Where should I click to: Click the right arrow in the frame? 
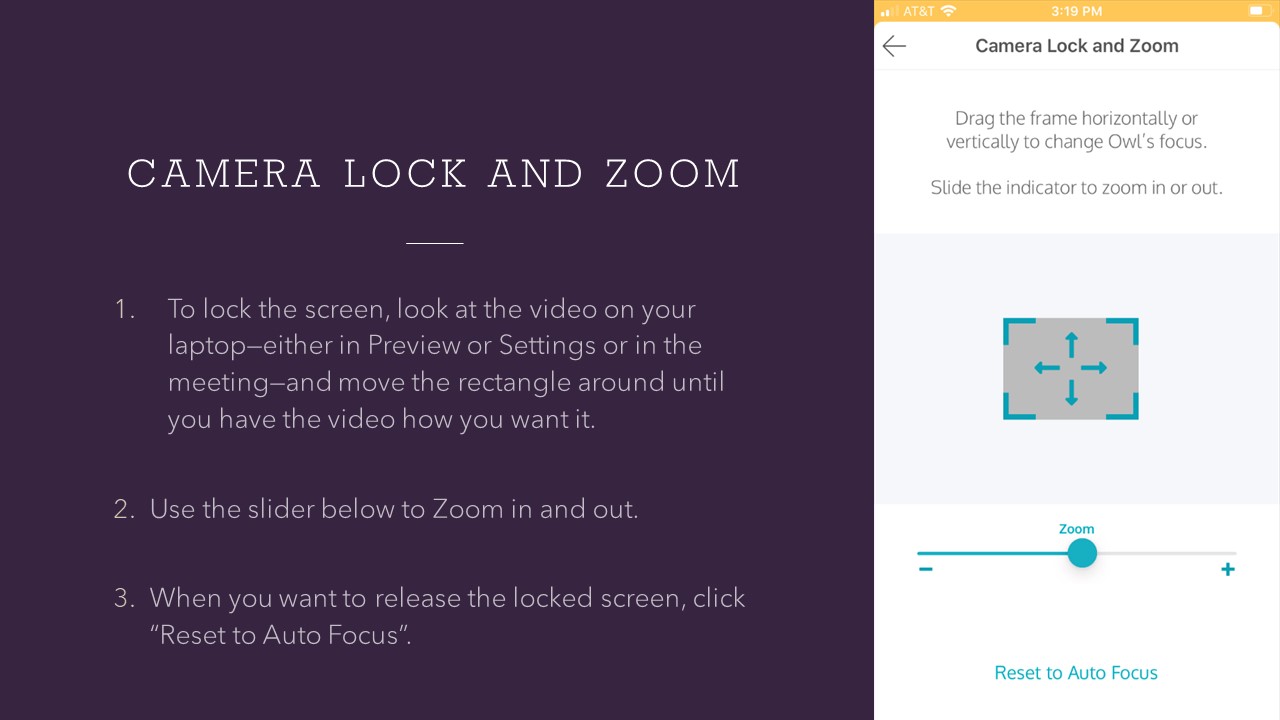point(1095,368)
